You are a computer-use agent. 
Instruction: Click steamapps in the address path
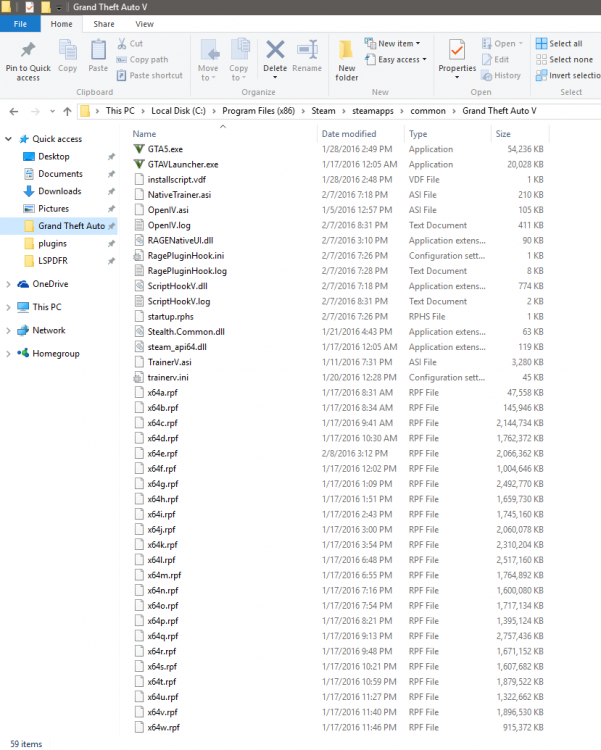(373, 111)
